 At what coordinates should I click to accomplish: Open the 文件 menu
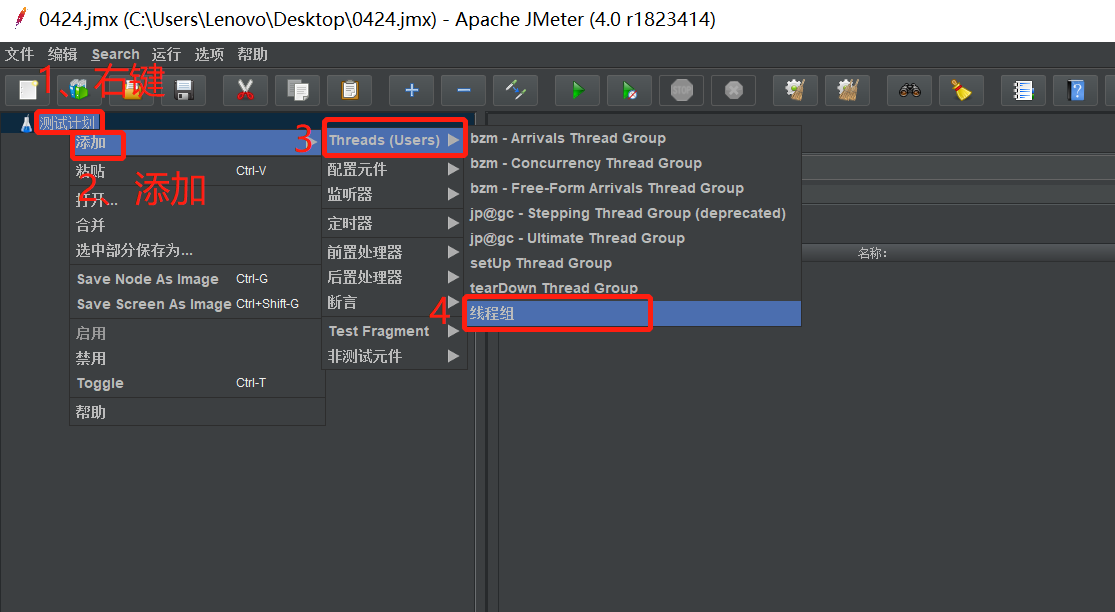19,54
